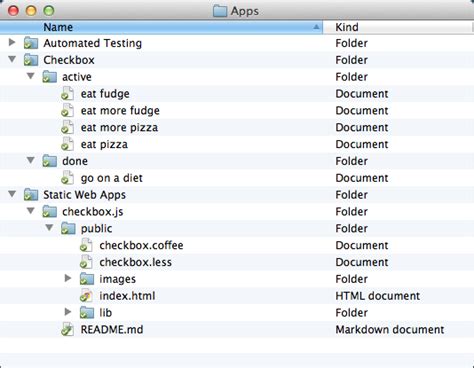Collapse the public folder
Screen dimensions: 474x368
(49, 228)
